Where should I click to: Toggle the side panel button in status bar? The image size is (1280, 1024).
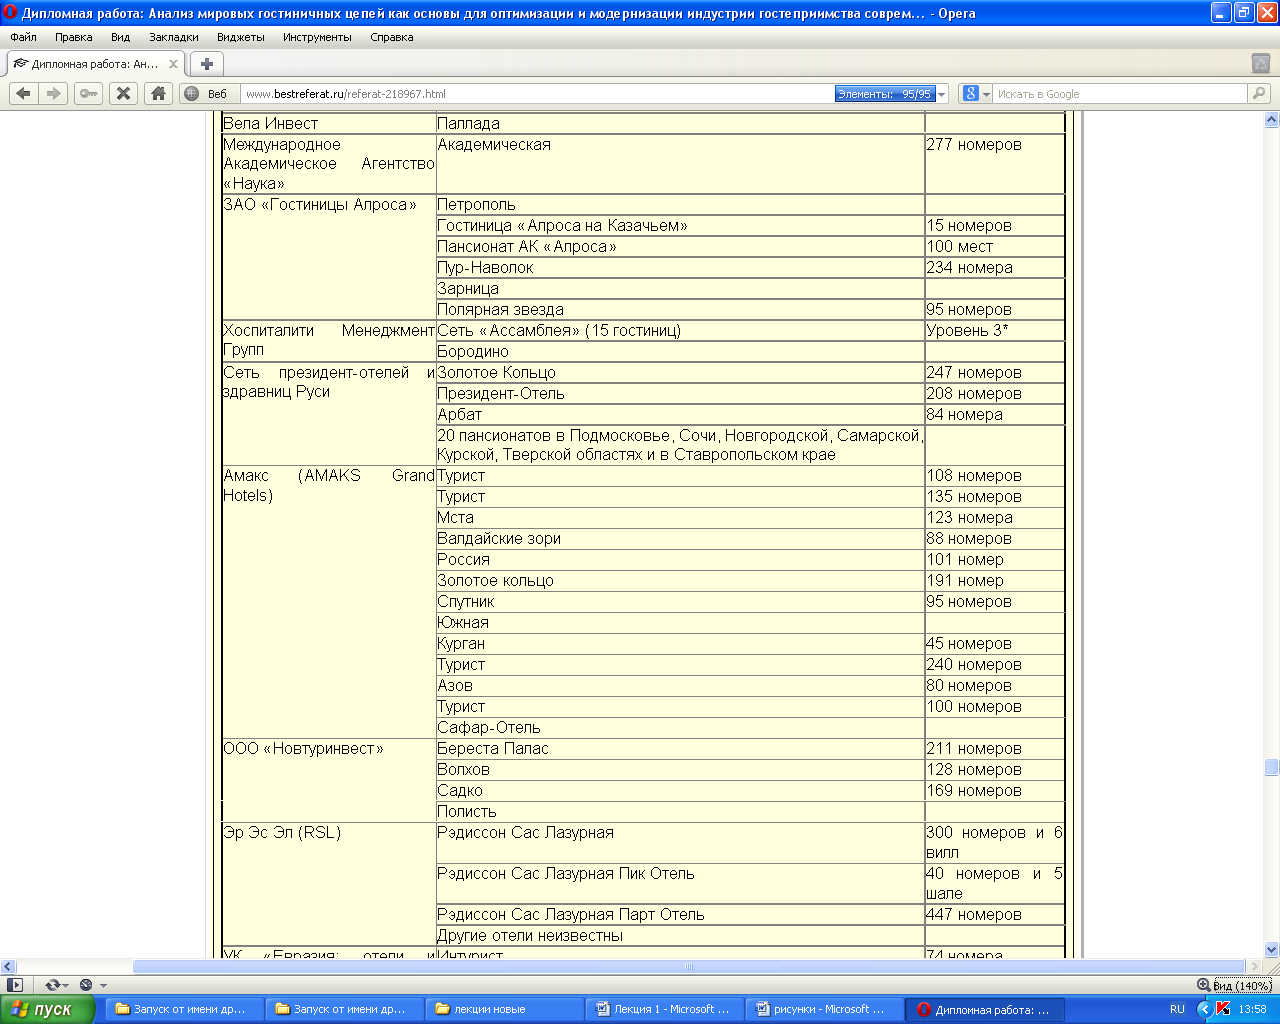[14, 985]
